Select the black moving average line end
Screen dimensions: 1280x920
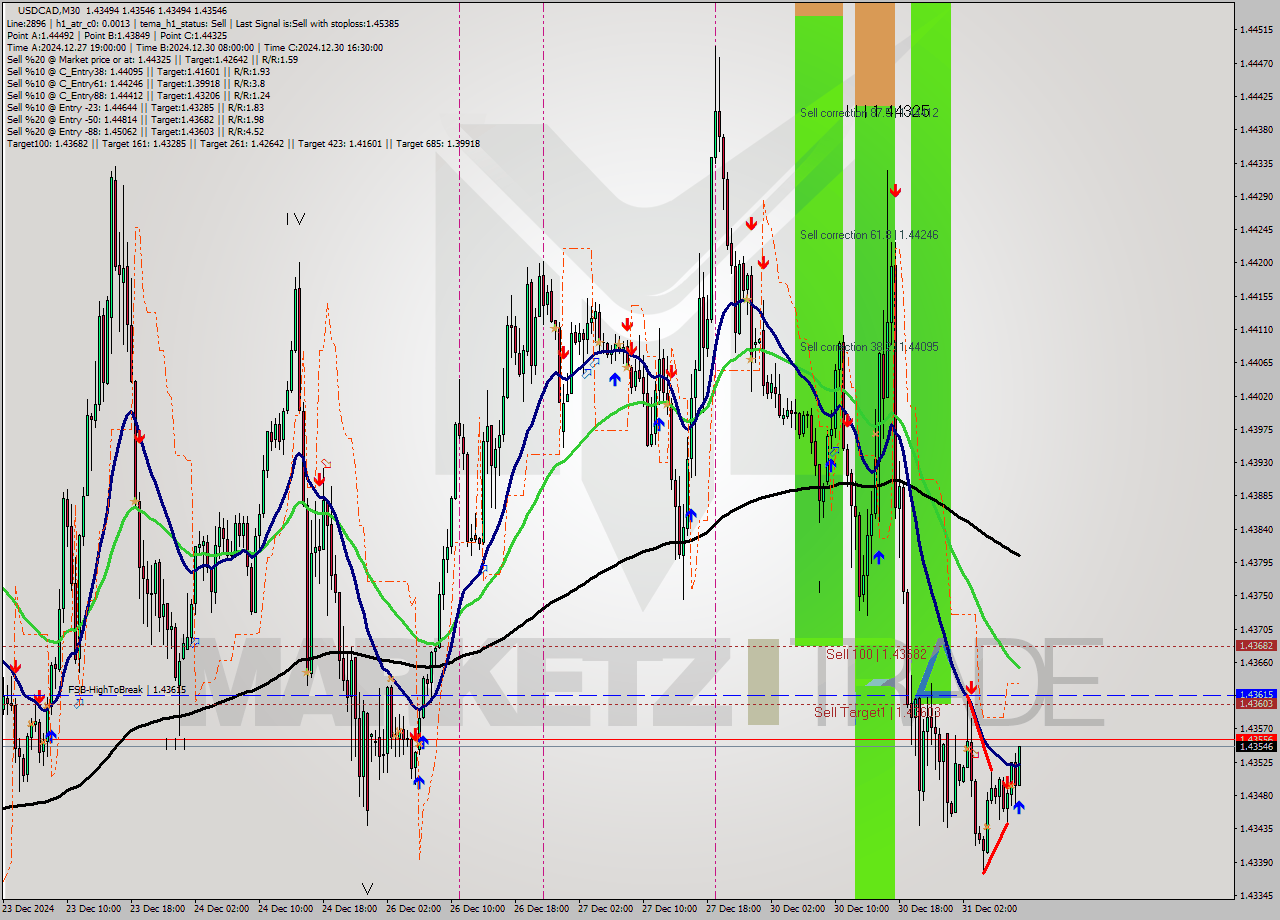point(1018,554)
